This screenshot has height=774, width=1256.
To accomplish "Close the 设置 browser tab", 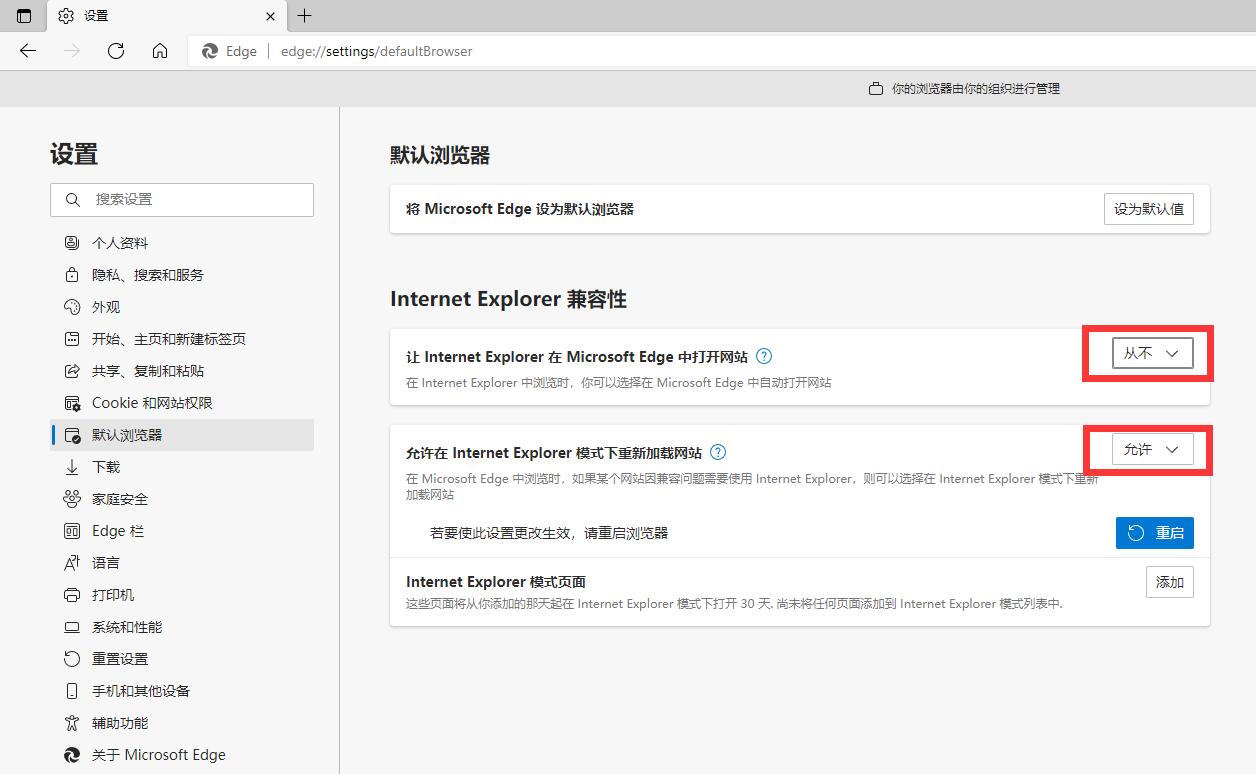I will click(271, 15).
